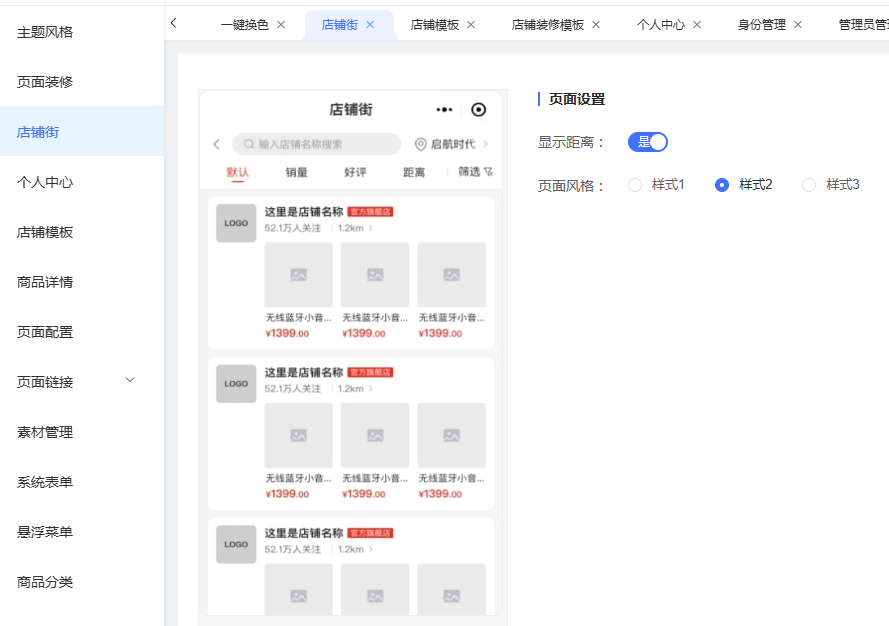Select 店铺街 in the sidebar
The image size is (889, 626).
(82, 132)
